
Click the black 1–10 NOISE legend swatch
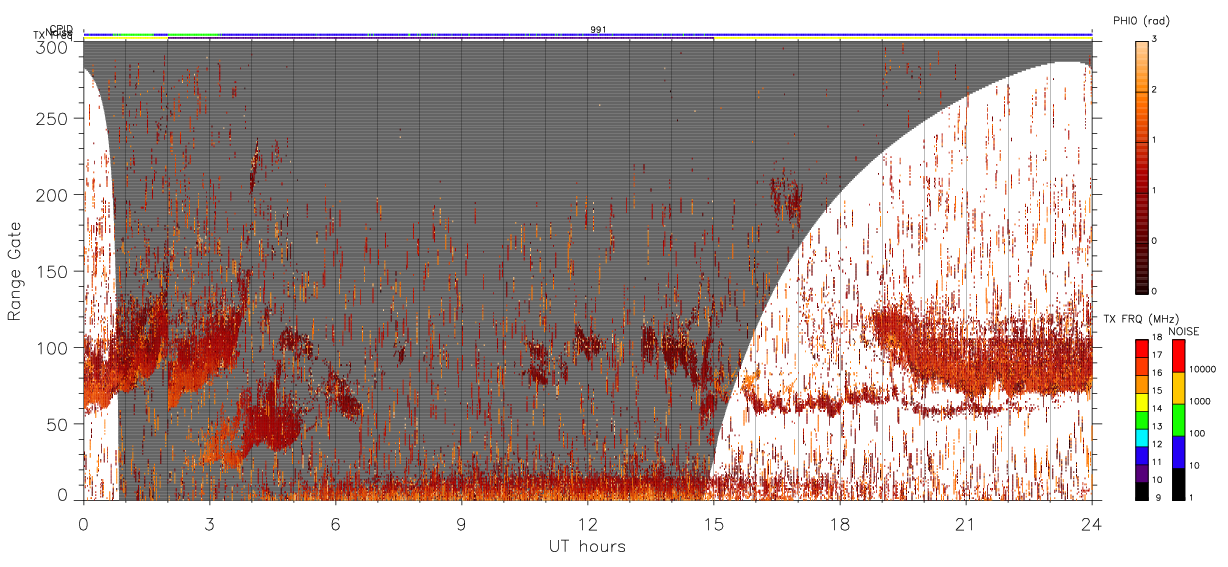click(1179, 484)
